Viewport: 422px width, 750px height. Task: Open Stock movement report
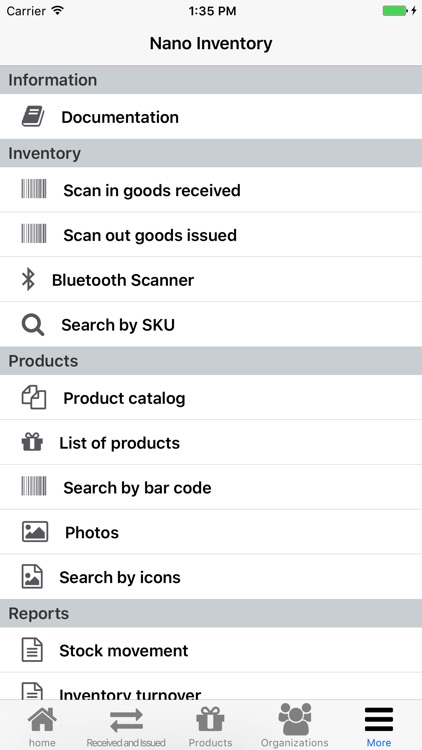click(211, 650)
